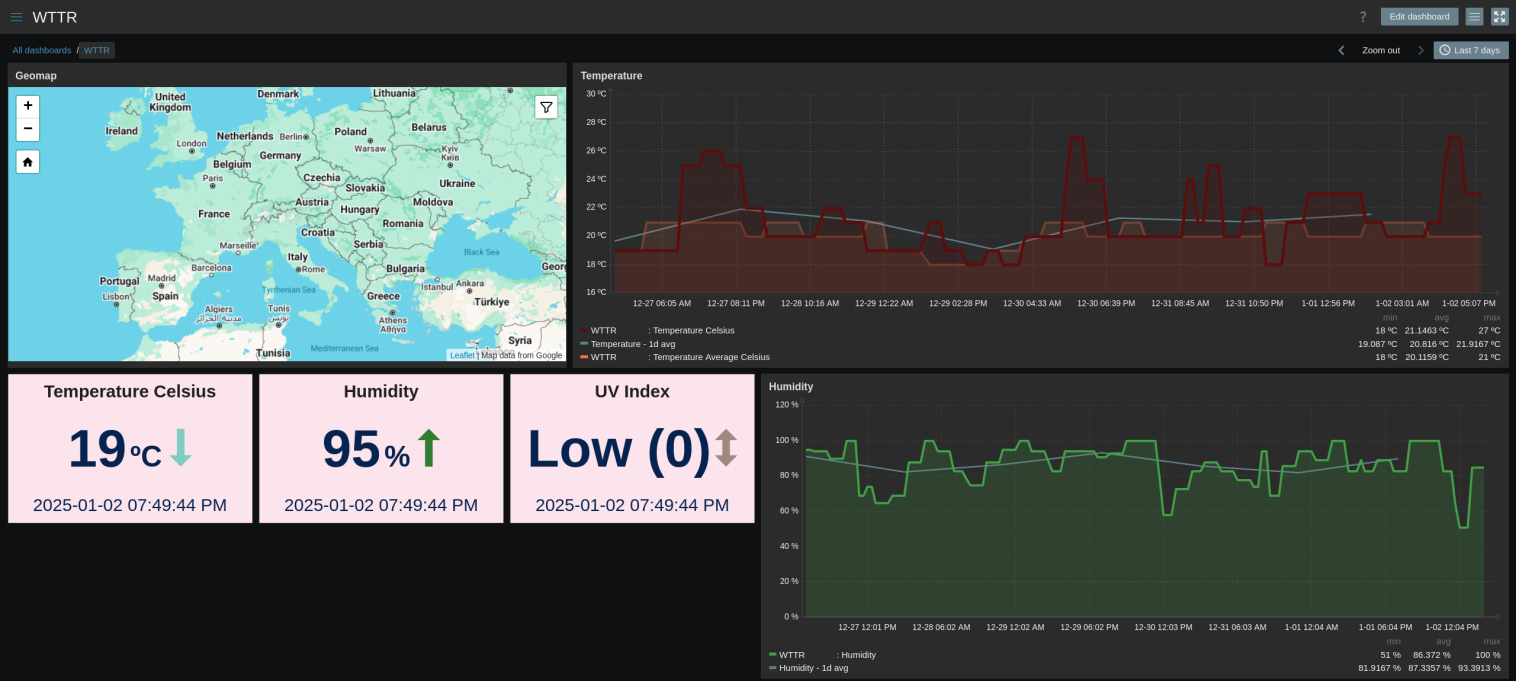Shift time range forward with the right chevron

1419,50
